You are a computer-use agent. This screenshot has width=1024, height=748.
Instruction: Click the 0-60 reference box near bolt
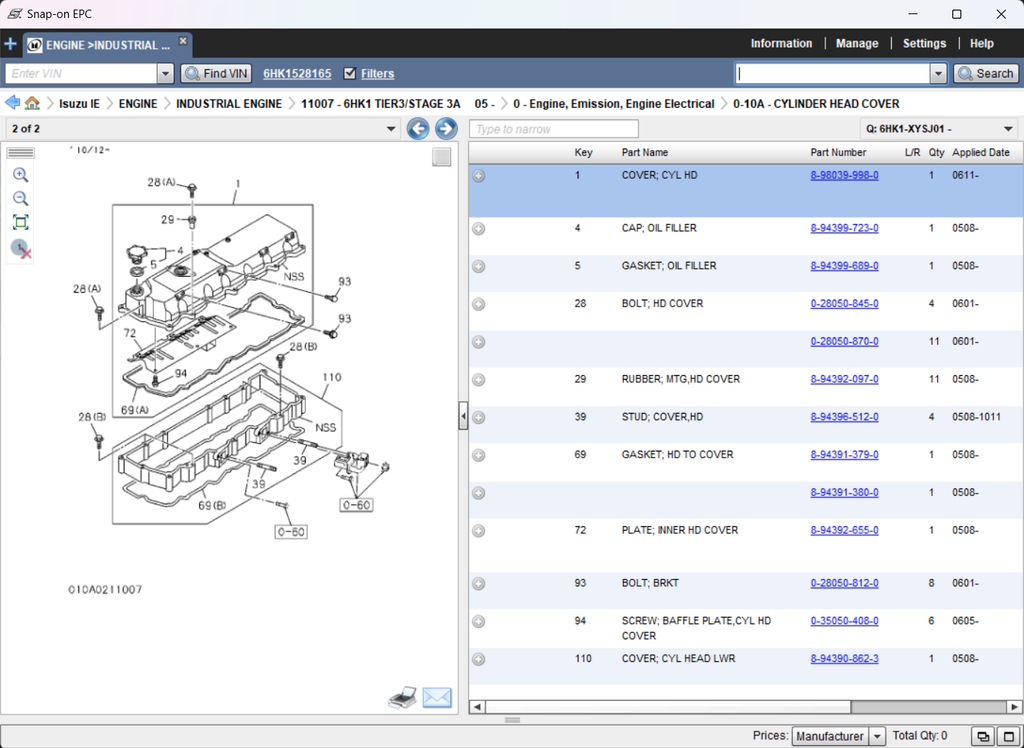coord(291,532)
